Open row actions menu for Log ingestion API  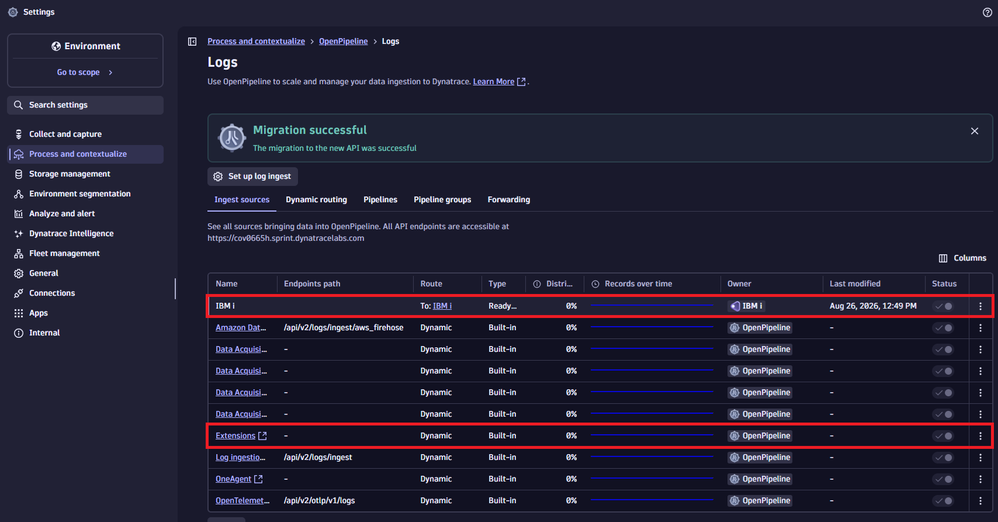(980, 458)
